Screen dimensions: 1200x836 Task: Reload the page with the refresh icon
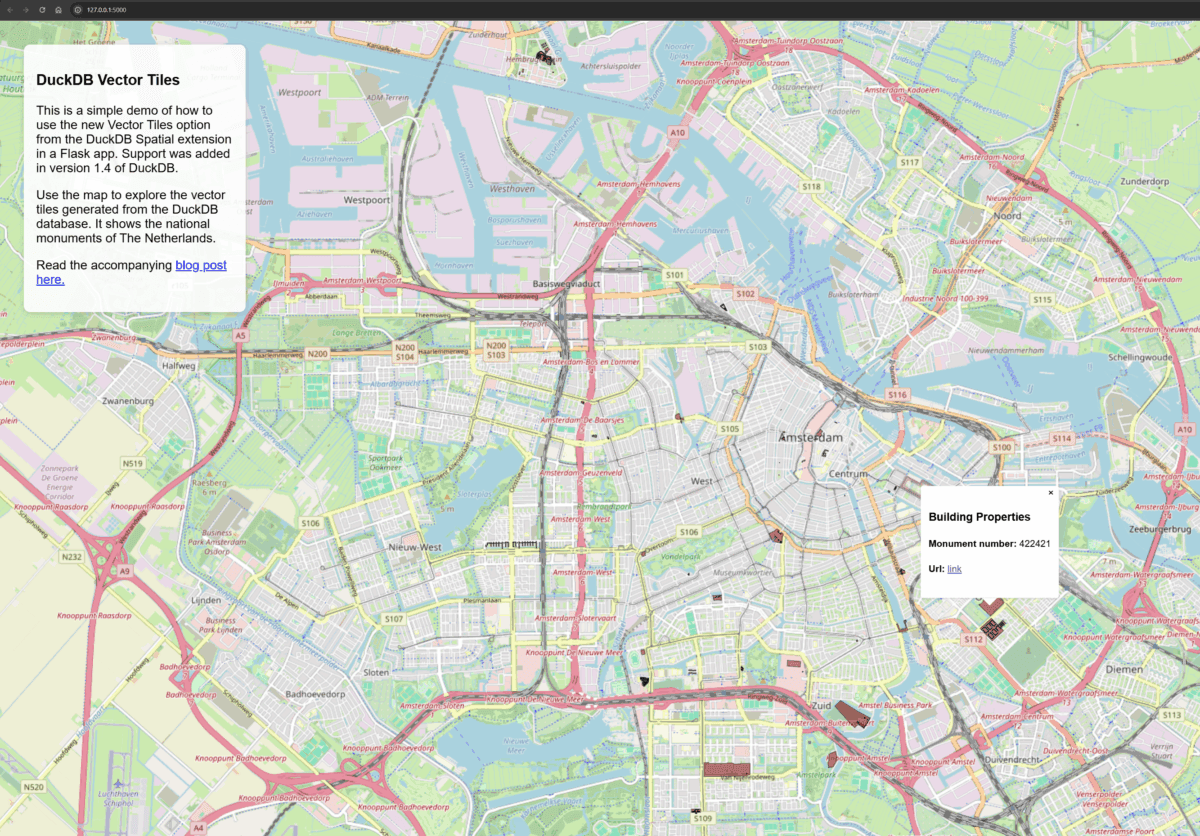42,9
